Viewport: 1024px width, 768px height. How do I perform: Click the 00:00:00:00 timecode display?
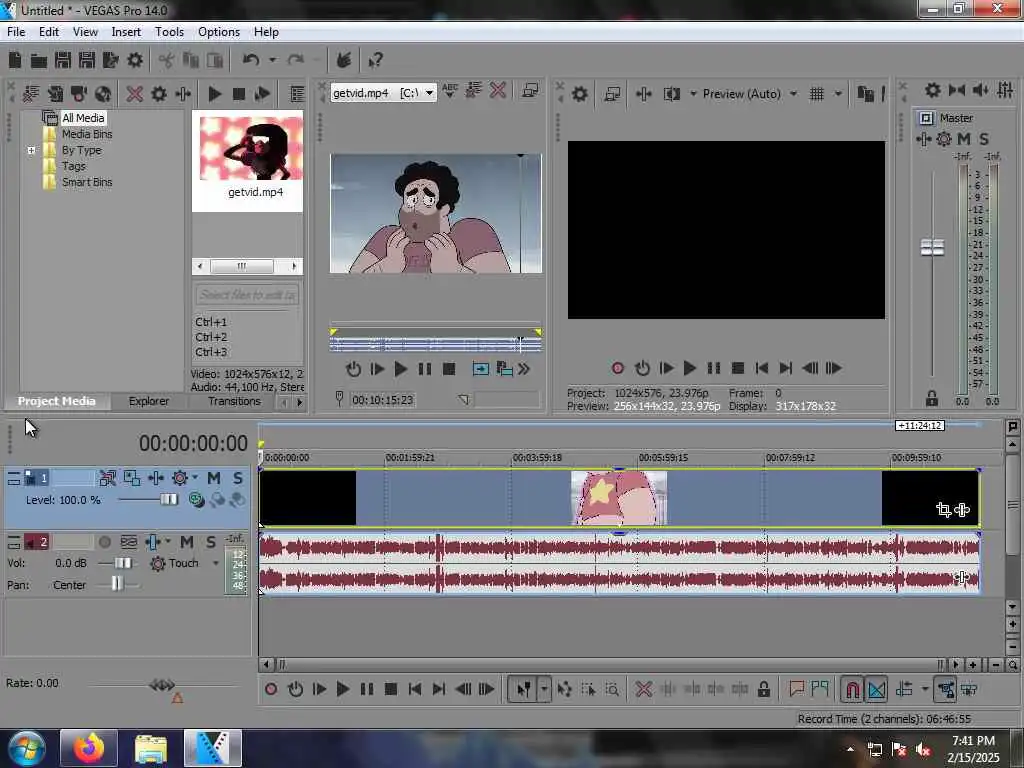193,443
